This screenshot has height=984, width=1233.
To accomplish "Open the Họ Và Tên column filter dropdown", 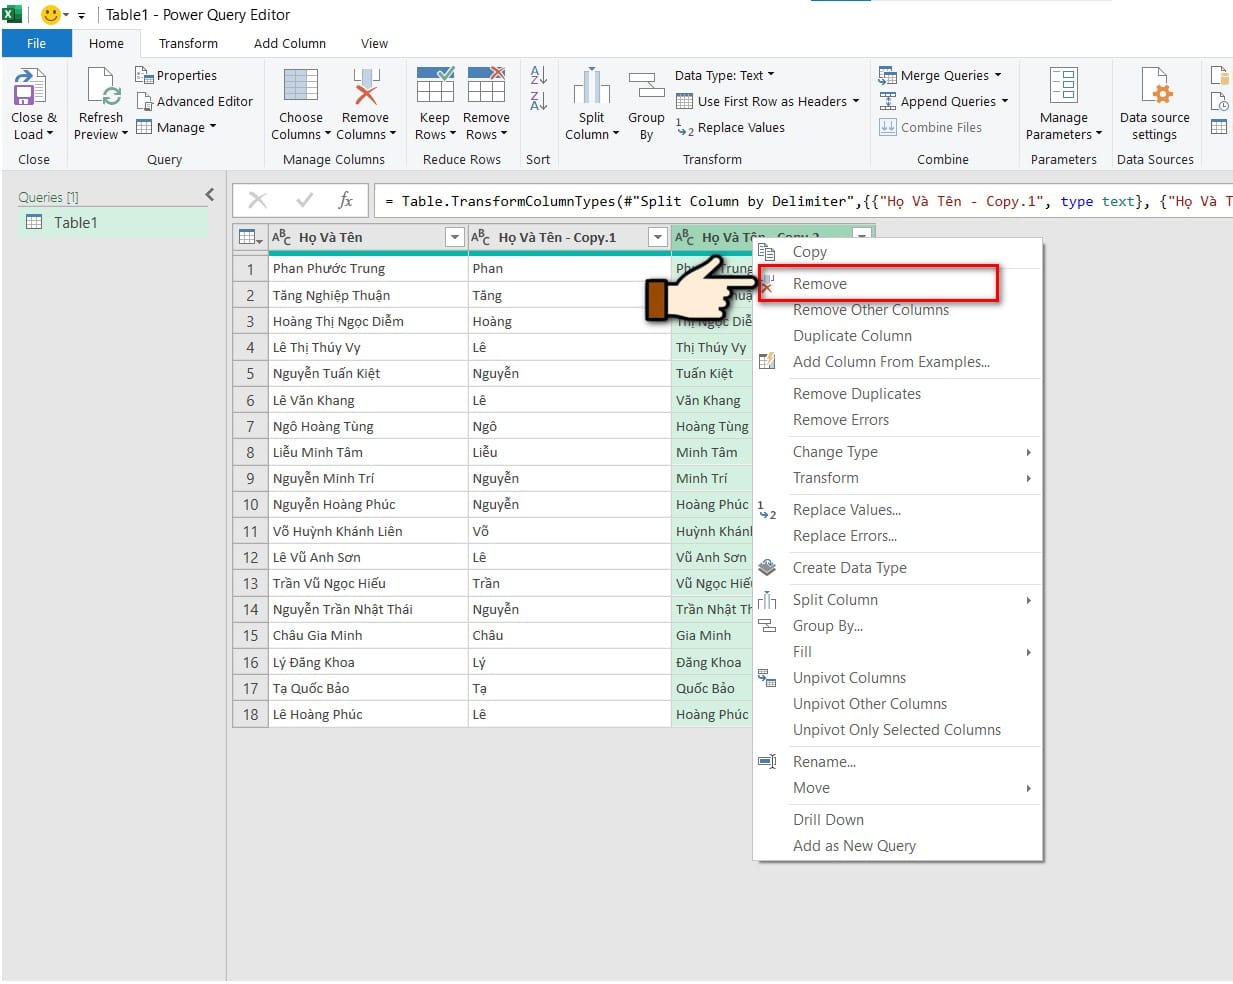I will (x=455, y=237).
